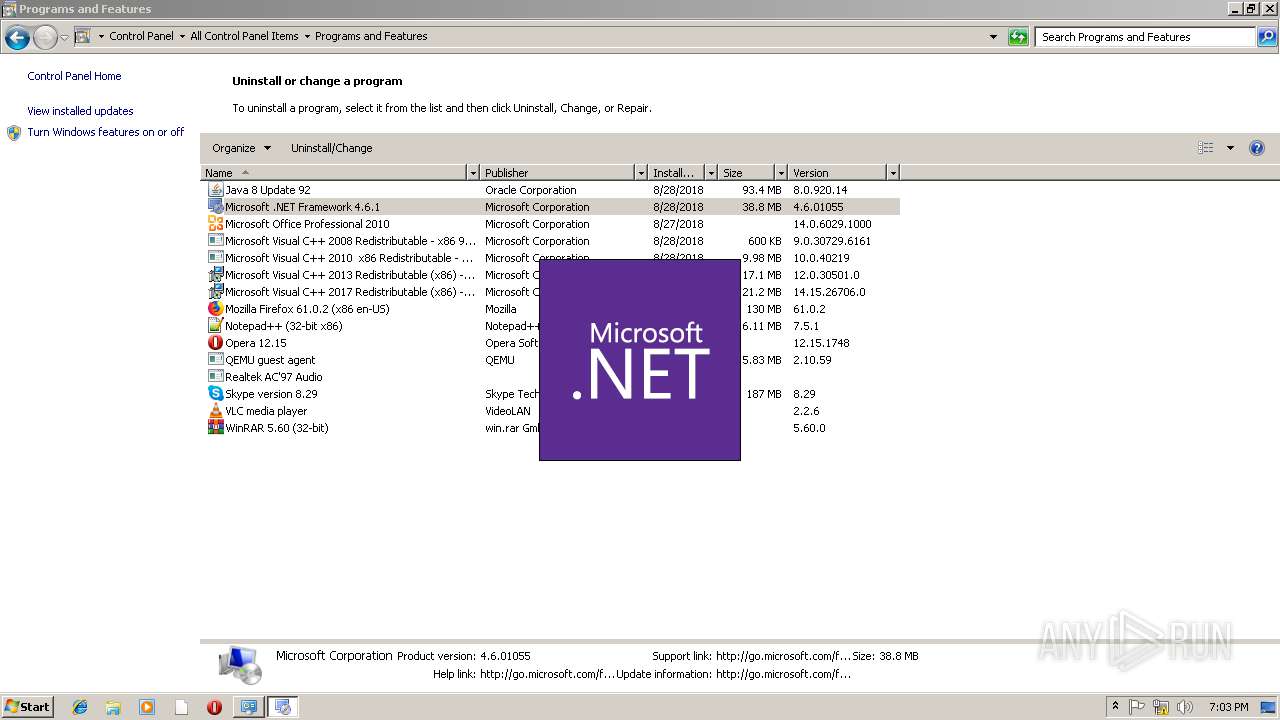Viewport: 1280px width, 720px height.
Task: Select Microsoft Office Professional 2010 icon
Action: [215, 224]
